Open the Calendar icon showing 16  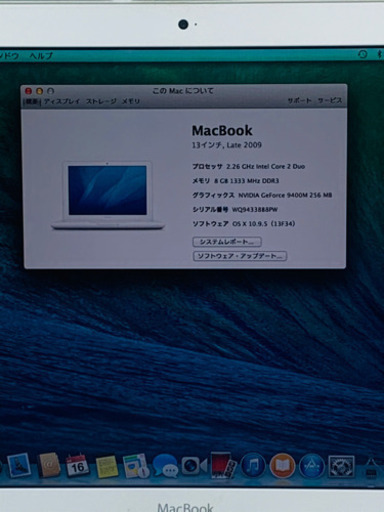click(77, 465)
